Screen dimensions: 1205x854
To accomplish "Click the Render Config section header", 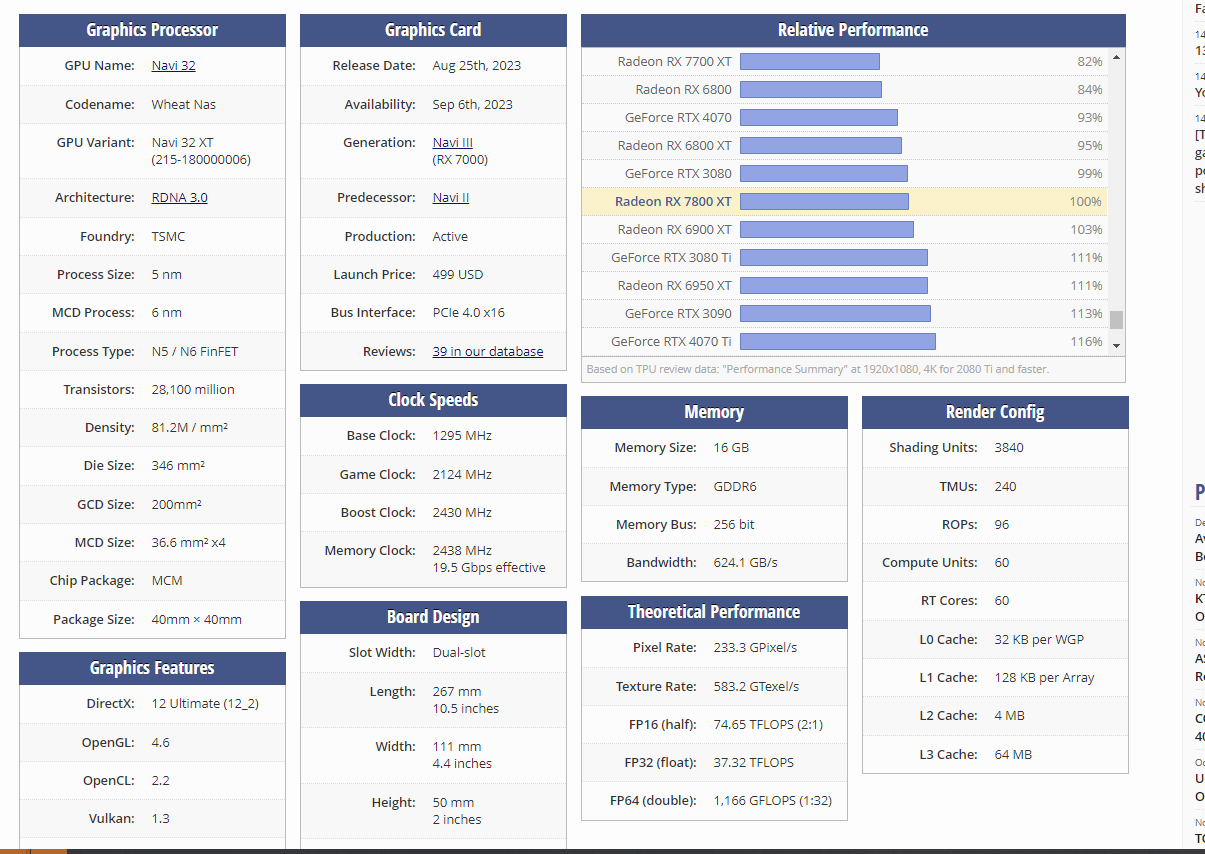I will click(x=995, y=412).
